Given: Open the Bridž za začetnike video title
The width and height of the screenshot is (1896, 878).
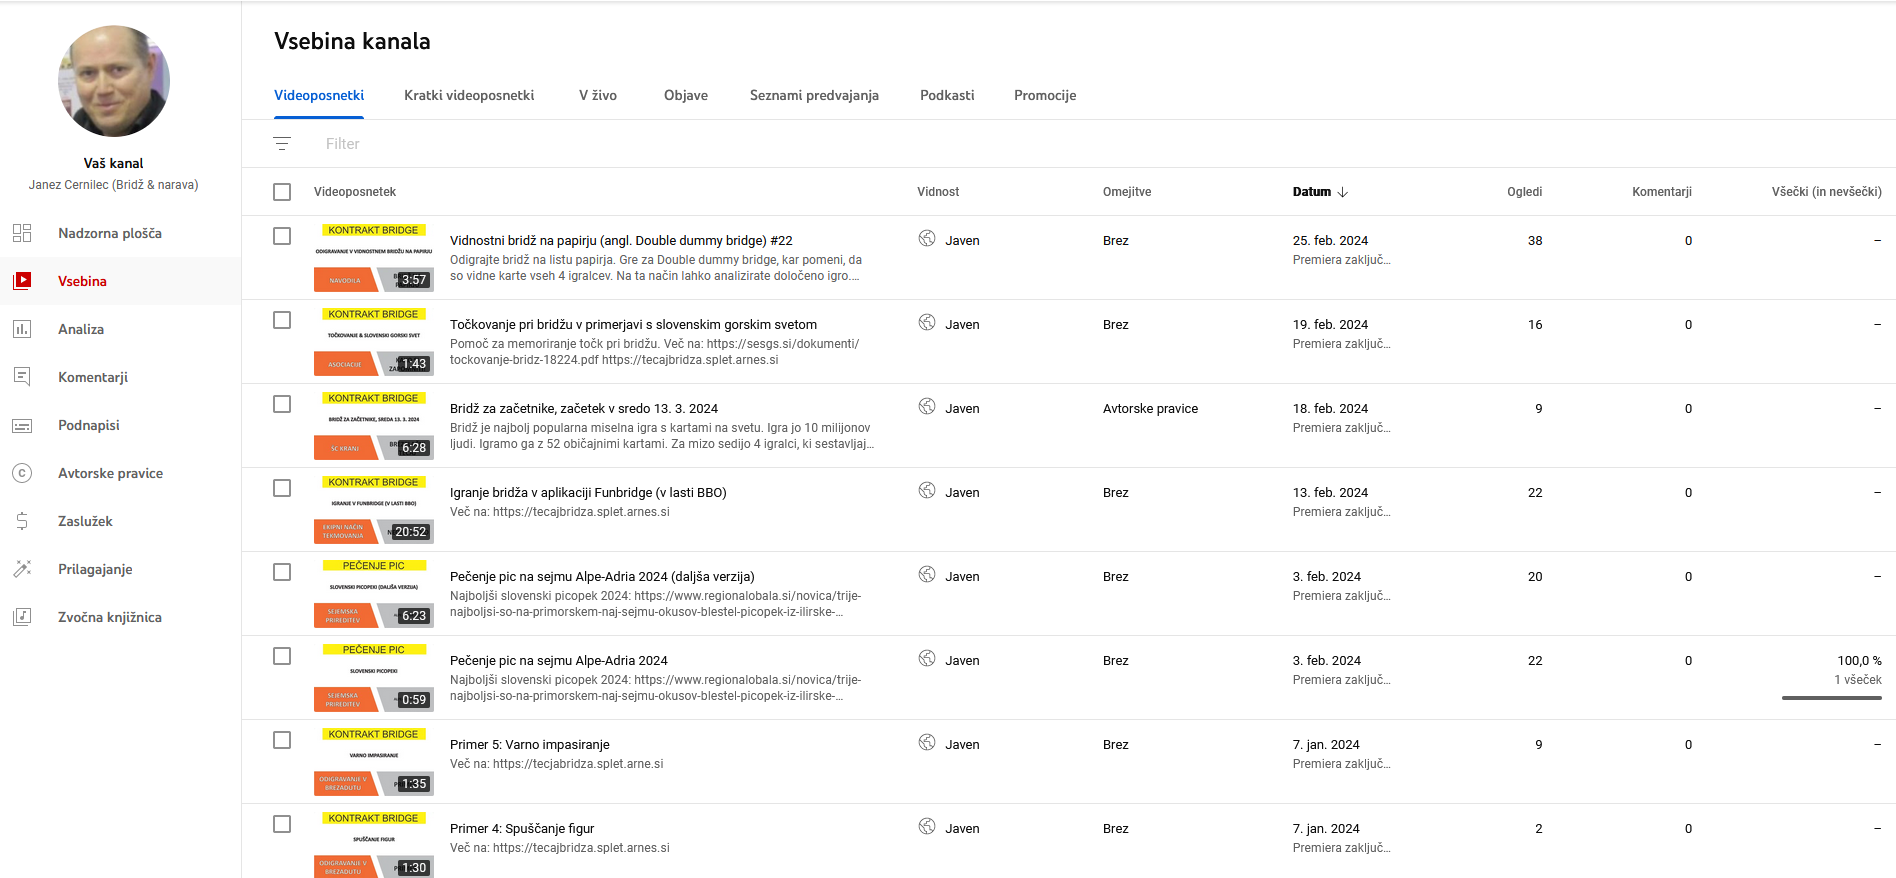Looking at the screenshot, I should click(x=584, y=408).
